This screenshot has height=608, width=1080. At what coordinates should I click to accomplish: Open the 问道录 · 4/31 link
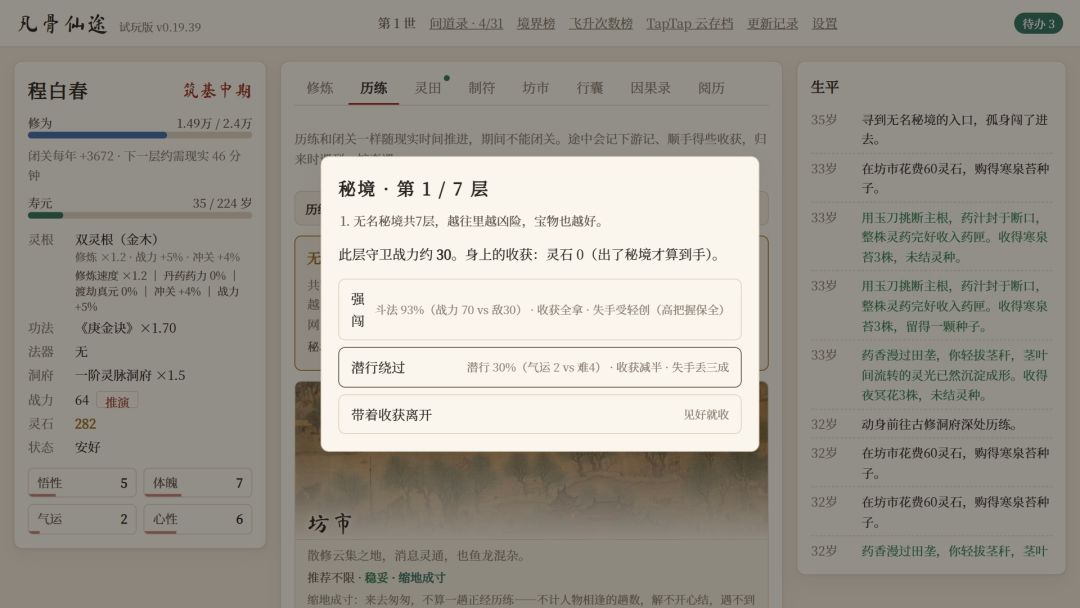tap(466, 23)
